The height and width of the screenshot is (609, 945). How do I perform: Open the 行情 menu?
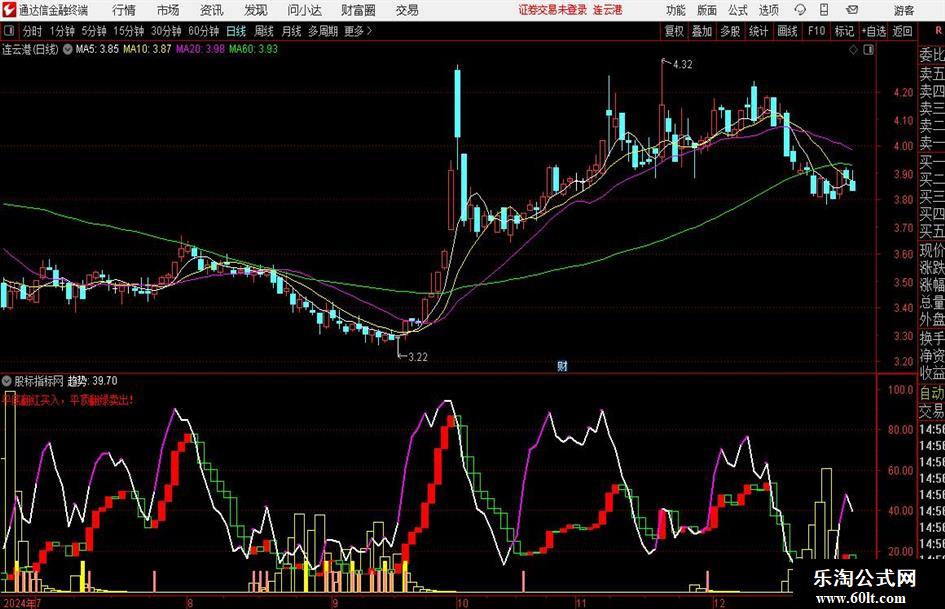[x=124, y=10]
